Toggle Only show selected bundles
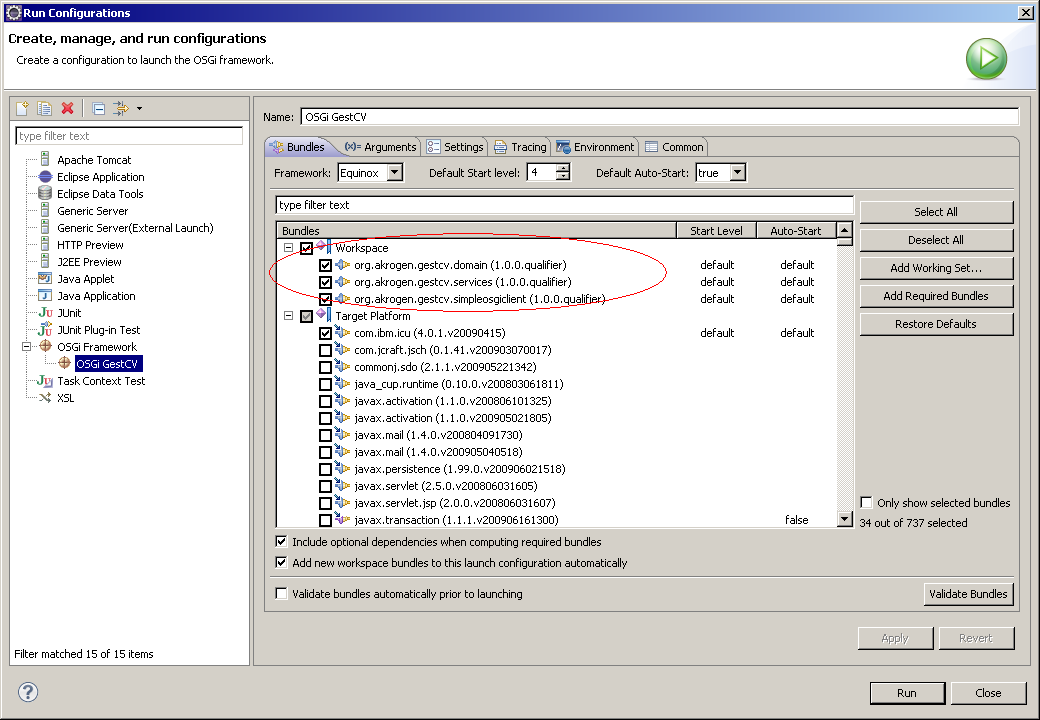The image size is (1040, 720). coord(867,503)
